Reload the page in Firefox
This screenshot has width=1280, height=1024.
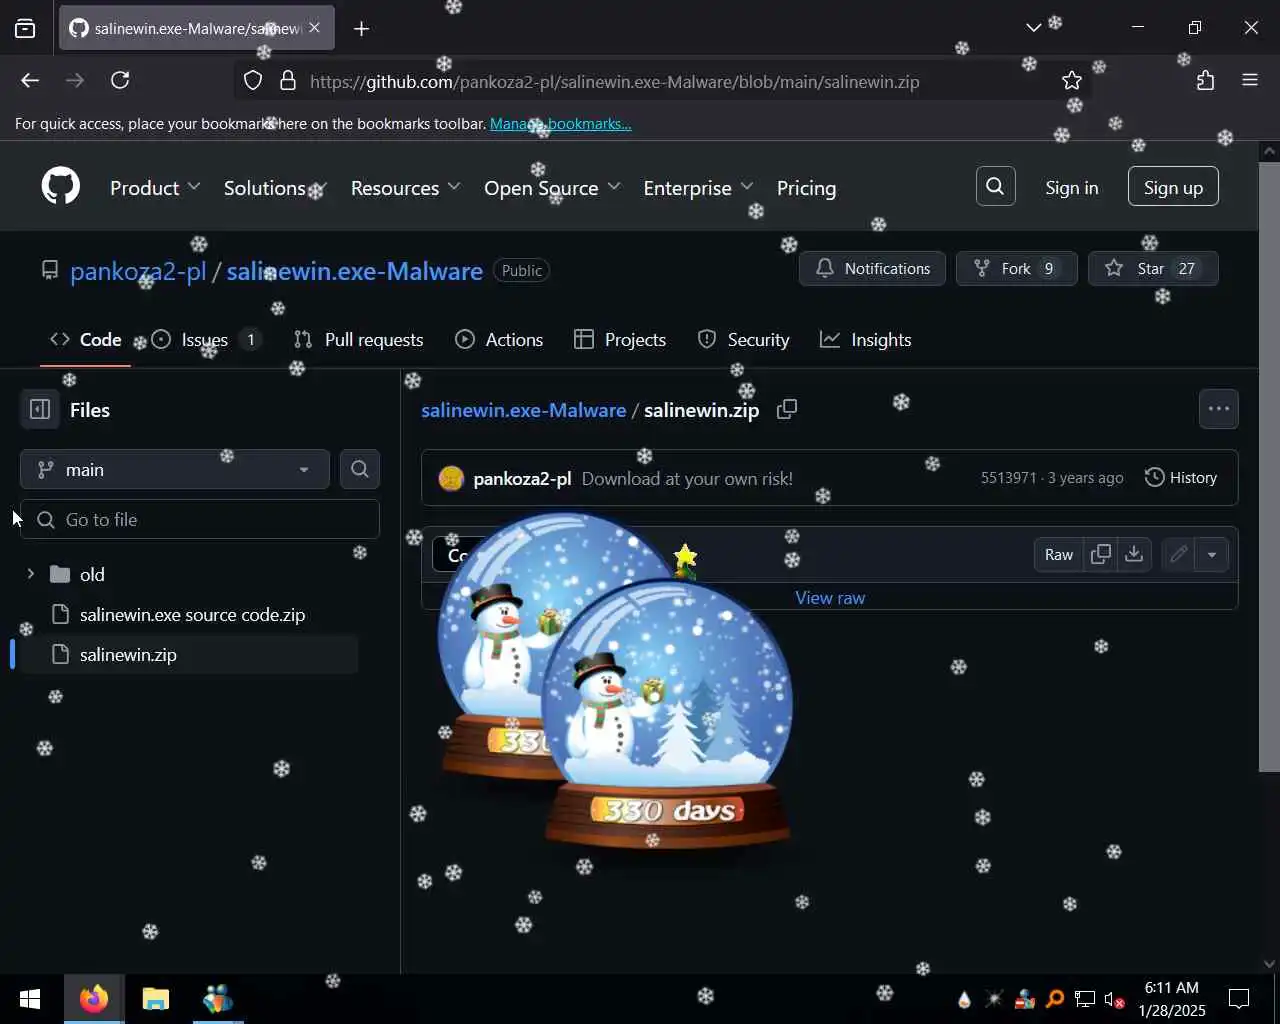pyautogui.click(x=120, y=81)
